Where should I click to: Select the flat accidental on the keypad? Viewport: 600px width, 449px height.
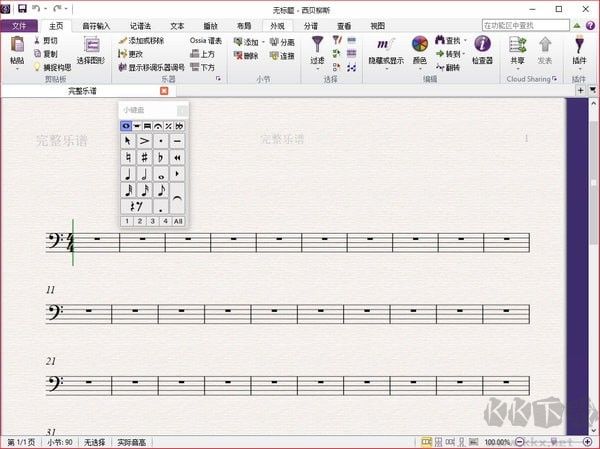(x=160, y=158)
